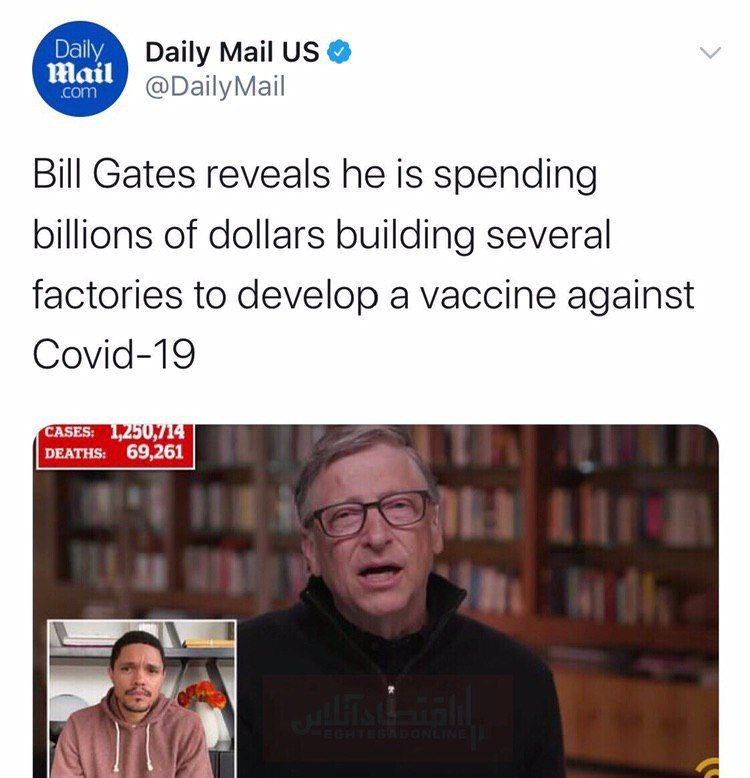Visit the @DailyMail handle link

point(215,86)
